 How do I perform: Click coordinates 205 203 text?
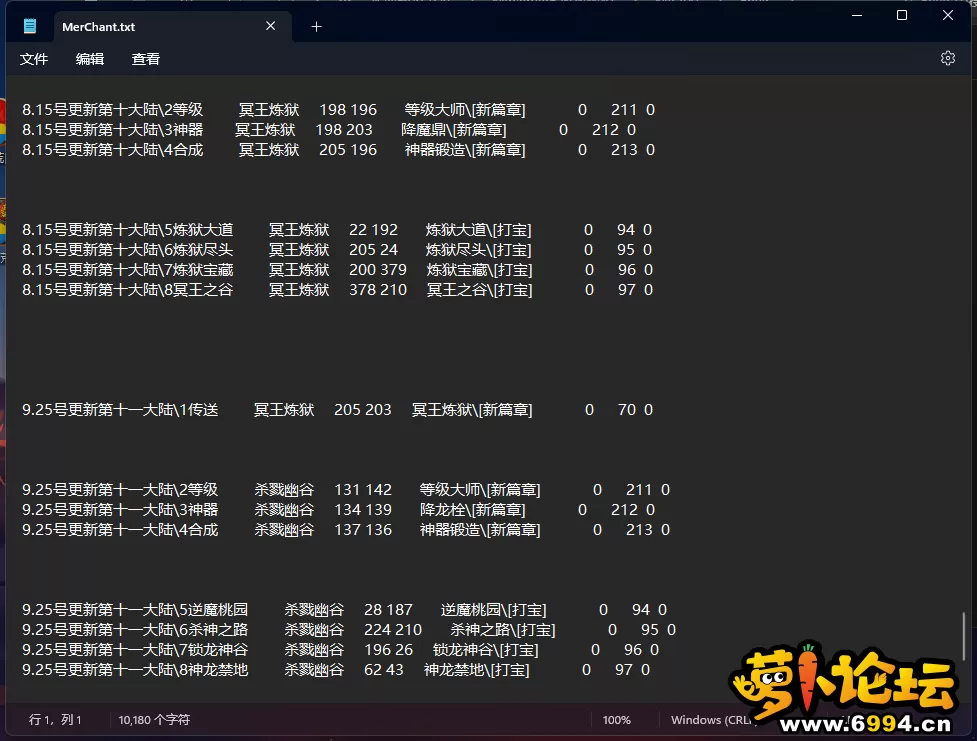[363, 410]
